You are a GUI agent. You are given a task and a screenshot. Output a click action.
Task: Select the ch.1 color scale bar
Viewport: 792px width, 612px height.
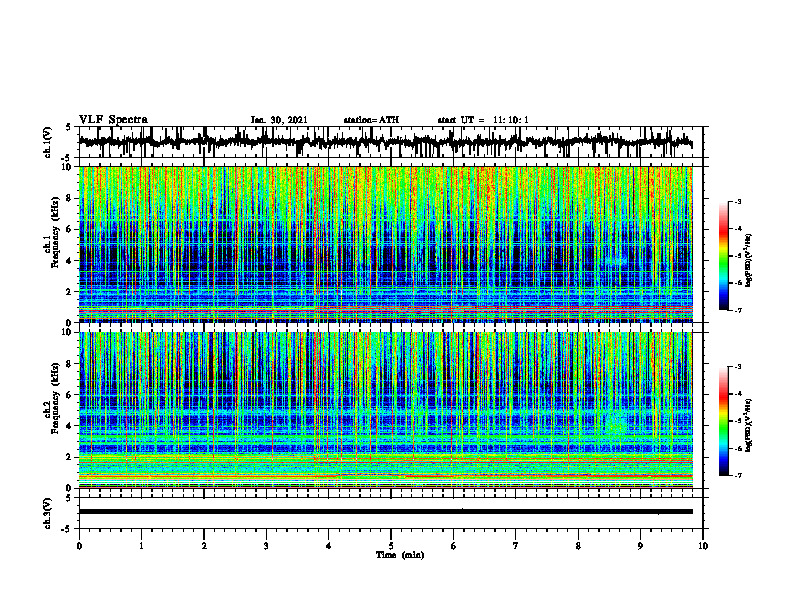(x=724, y=256)
